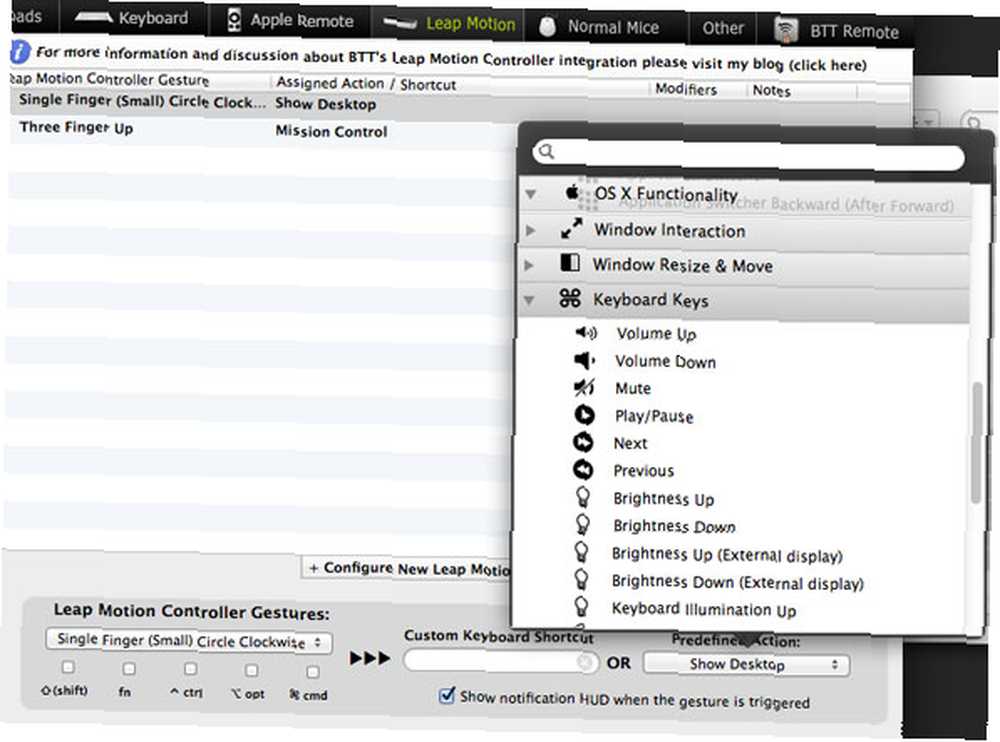Click the Mission Control assigned action cell
Screen dimensions: 1000x742
331,131
